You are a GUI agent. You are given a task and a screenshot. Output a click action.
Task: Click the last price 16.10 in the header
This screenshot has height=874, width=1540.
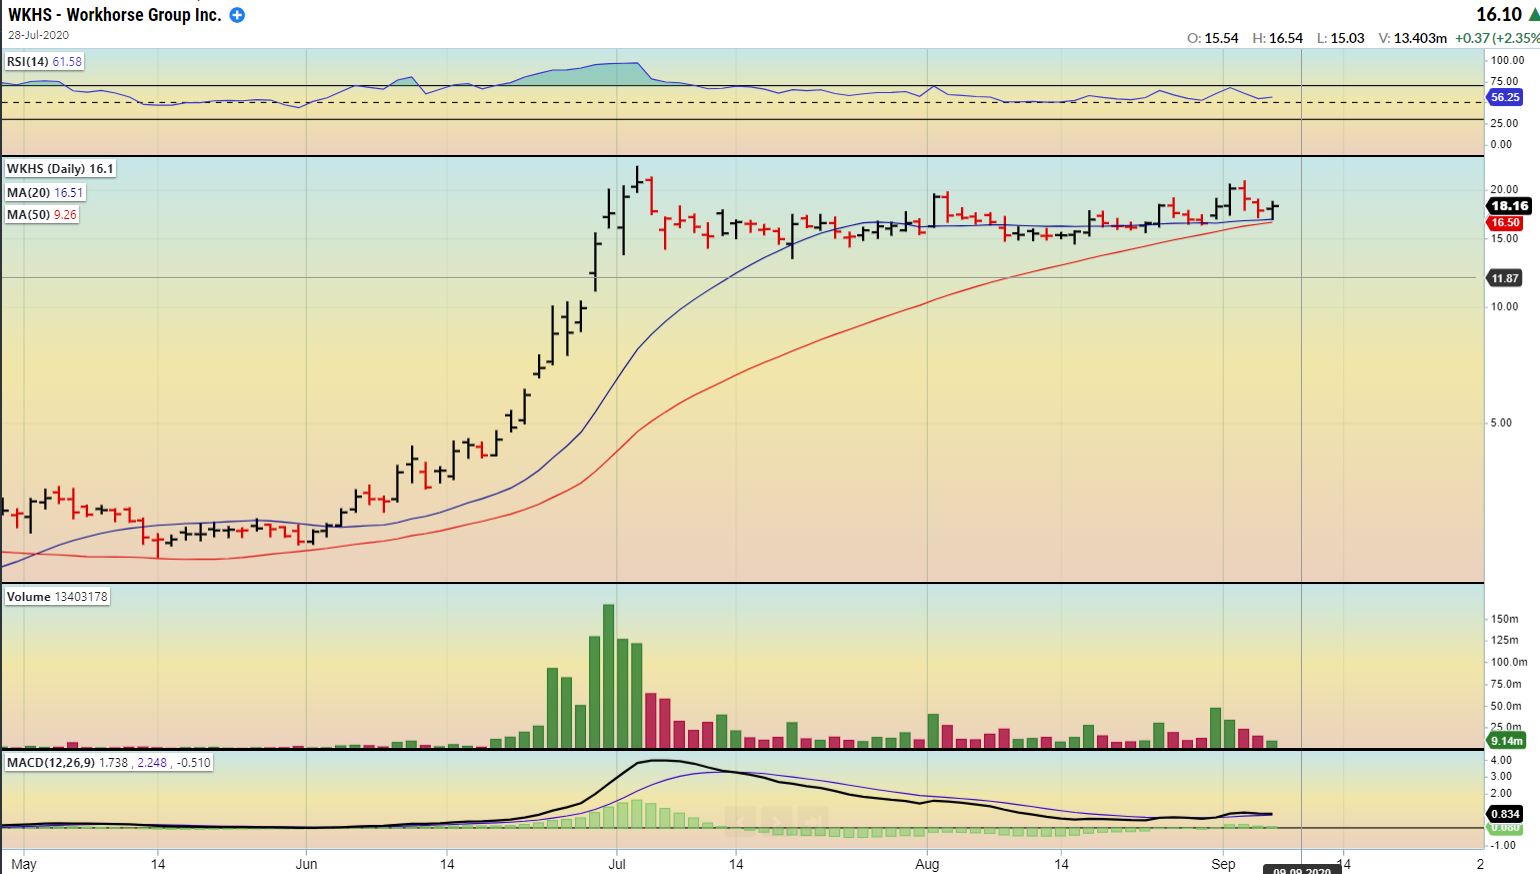(x=1498, y=14)
